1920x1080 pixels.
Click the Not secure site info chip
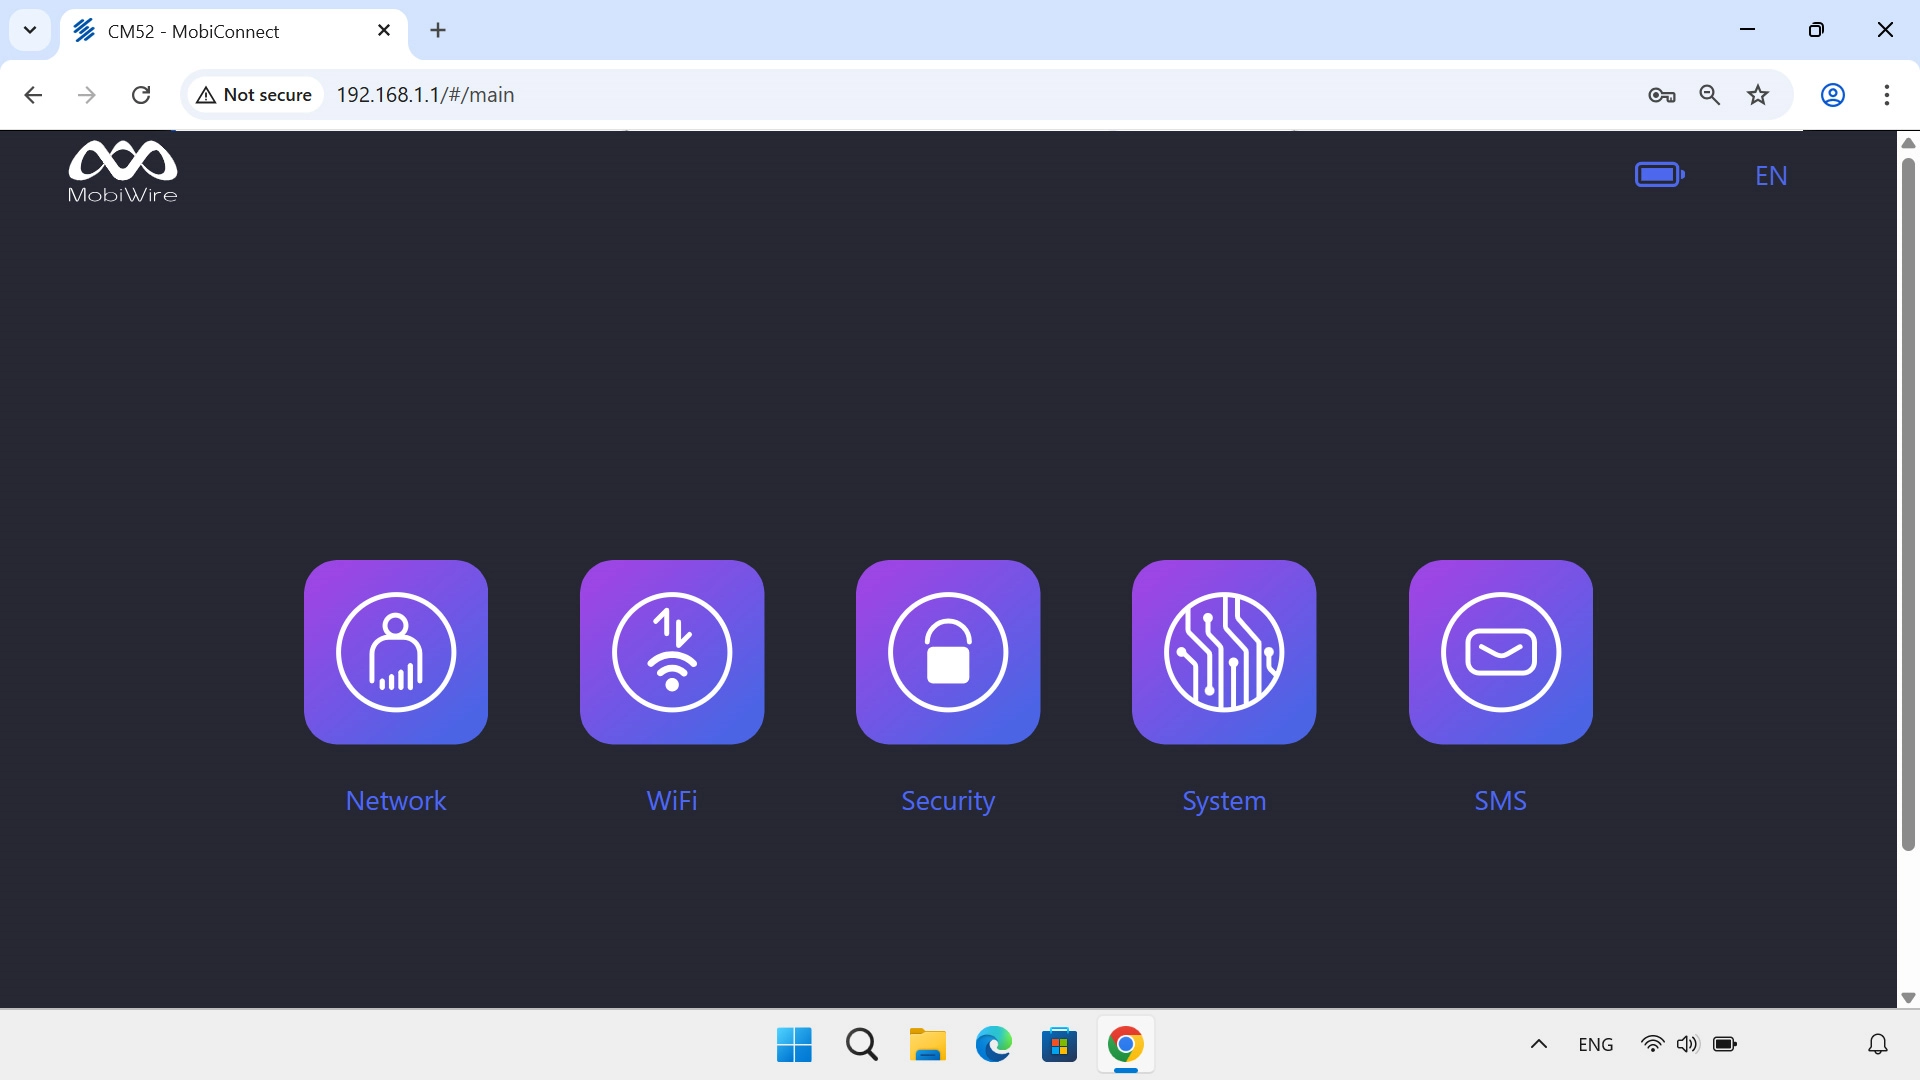coord(255,95)
